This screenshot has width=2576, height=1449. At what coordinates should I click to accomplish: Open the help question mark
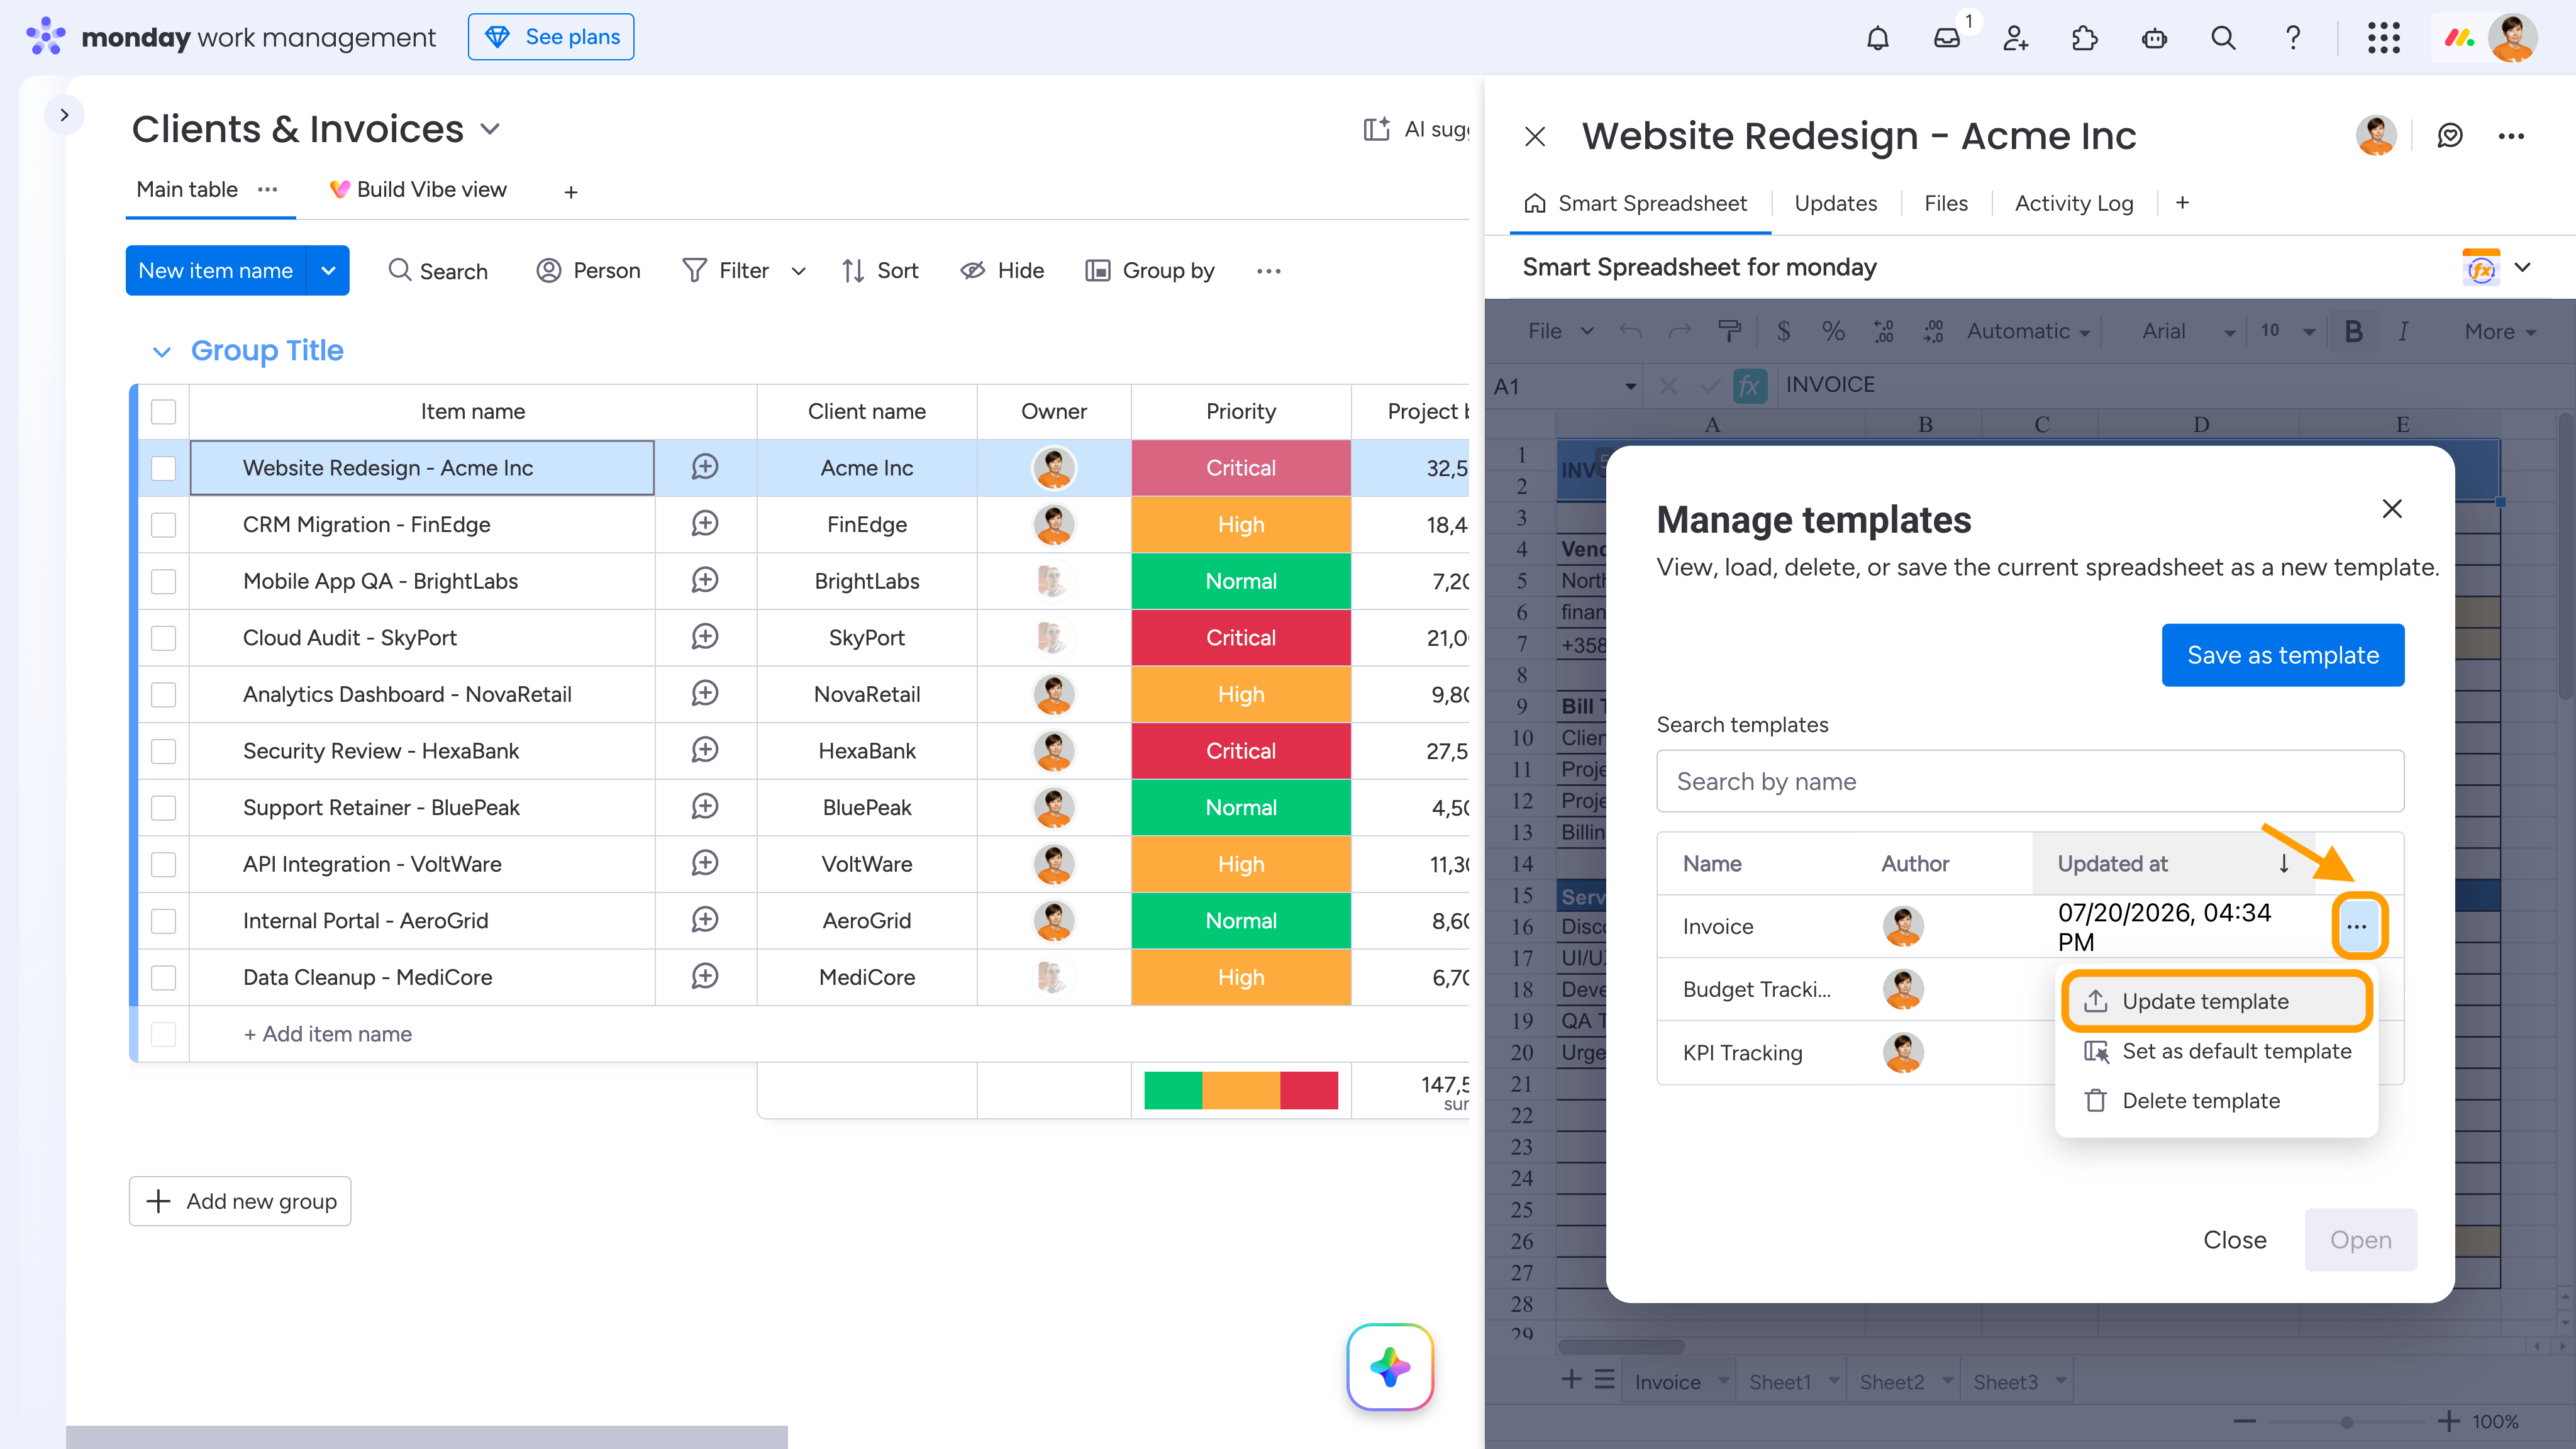click(x=2293, y=38)
